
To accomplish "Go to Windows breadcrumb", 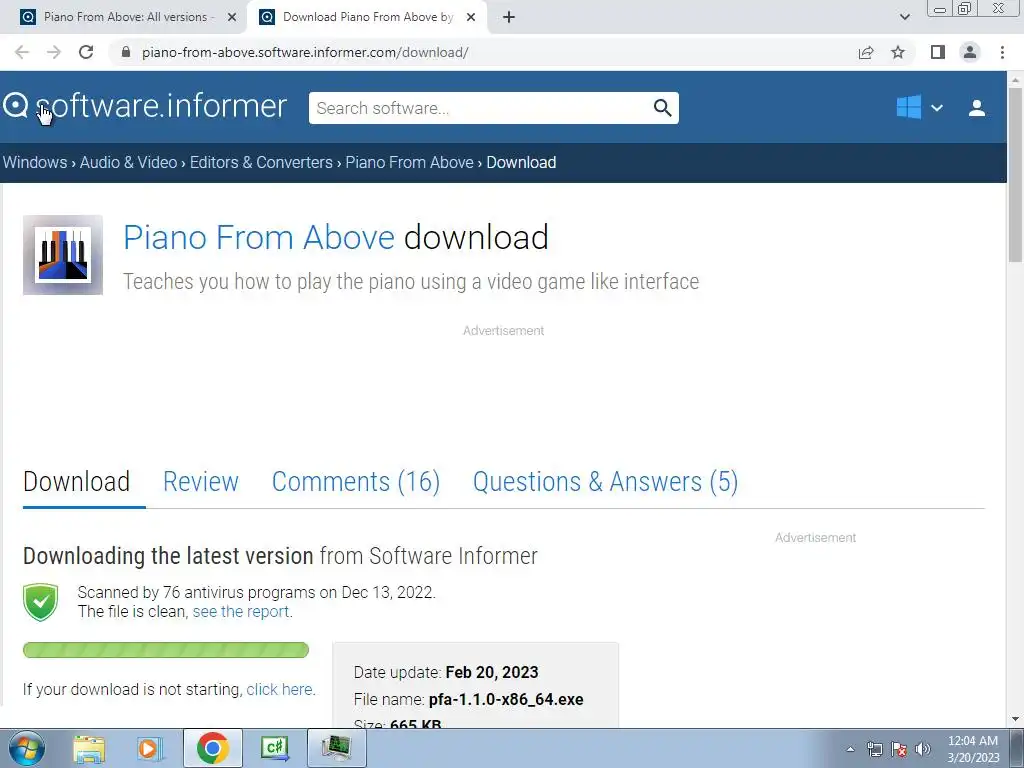I will pos(35,162).
